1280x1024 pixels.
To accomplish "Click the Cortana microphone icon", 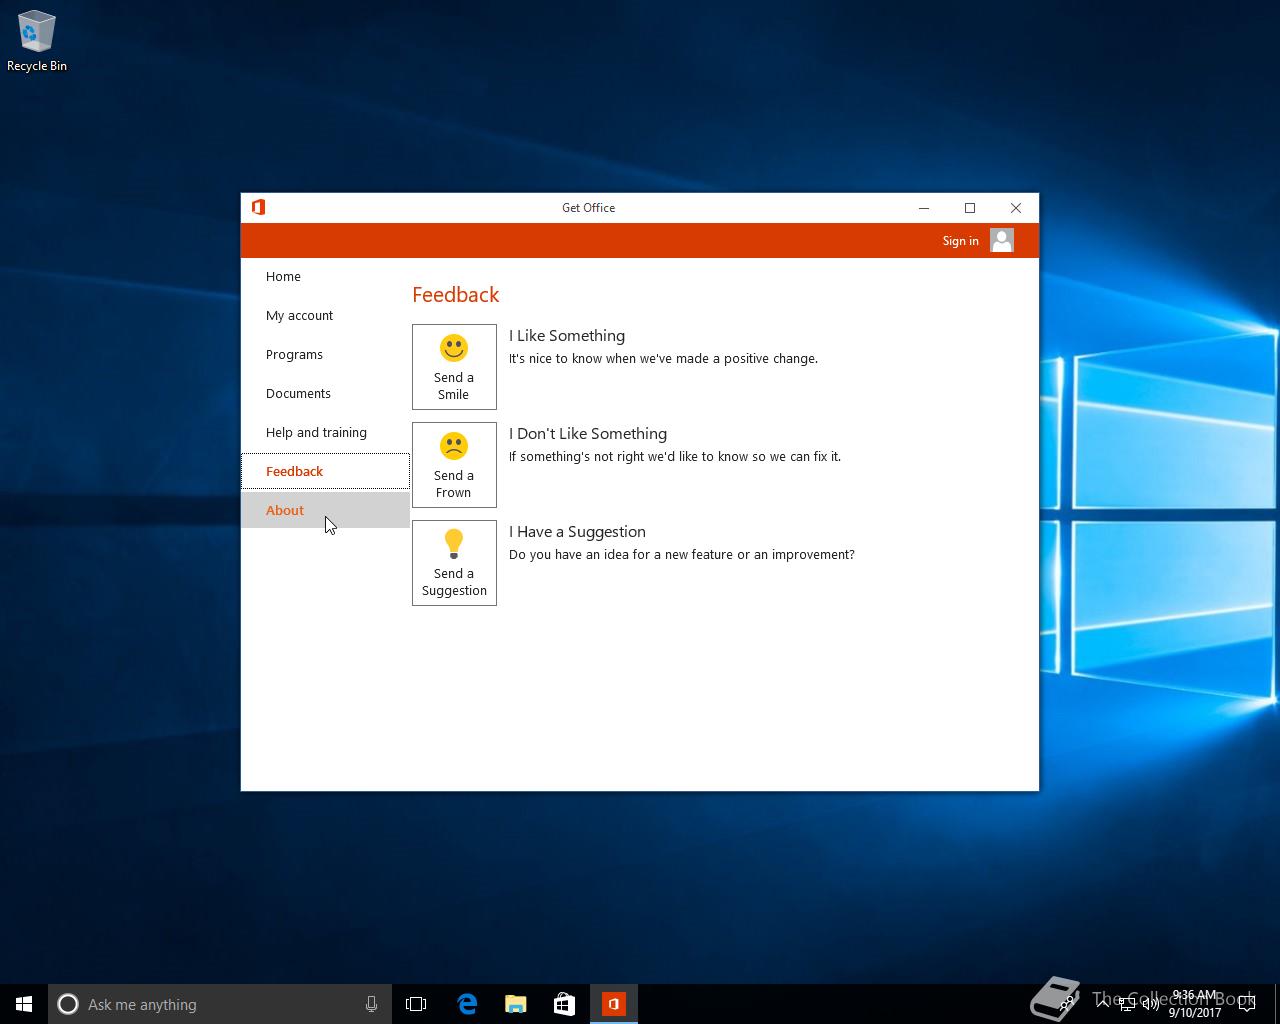I will tap(371, 1004).
